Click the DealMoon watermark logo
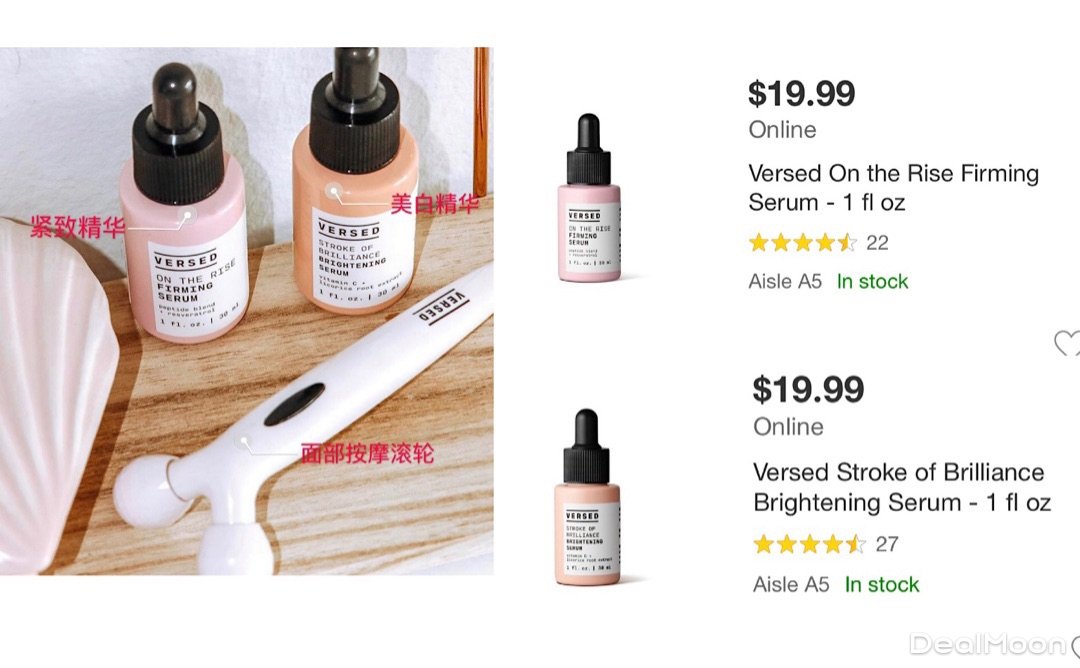This screenshot has height=668, width=1080. click(x=988, y=645)
